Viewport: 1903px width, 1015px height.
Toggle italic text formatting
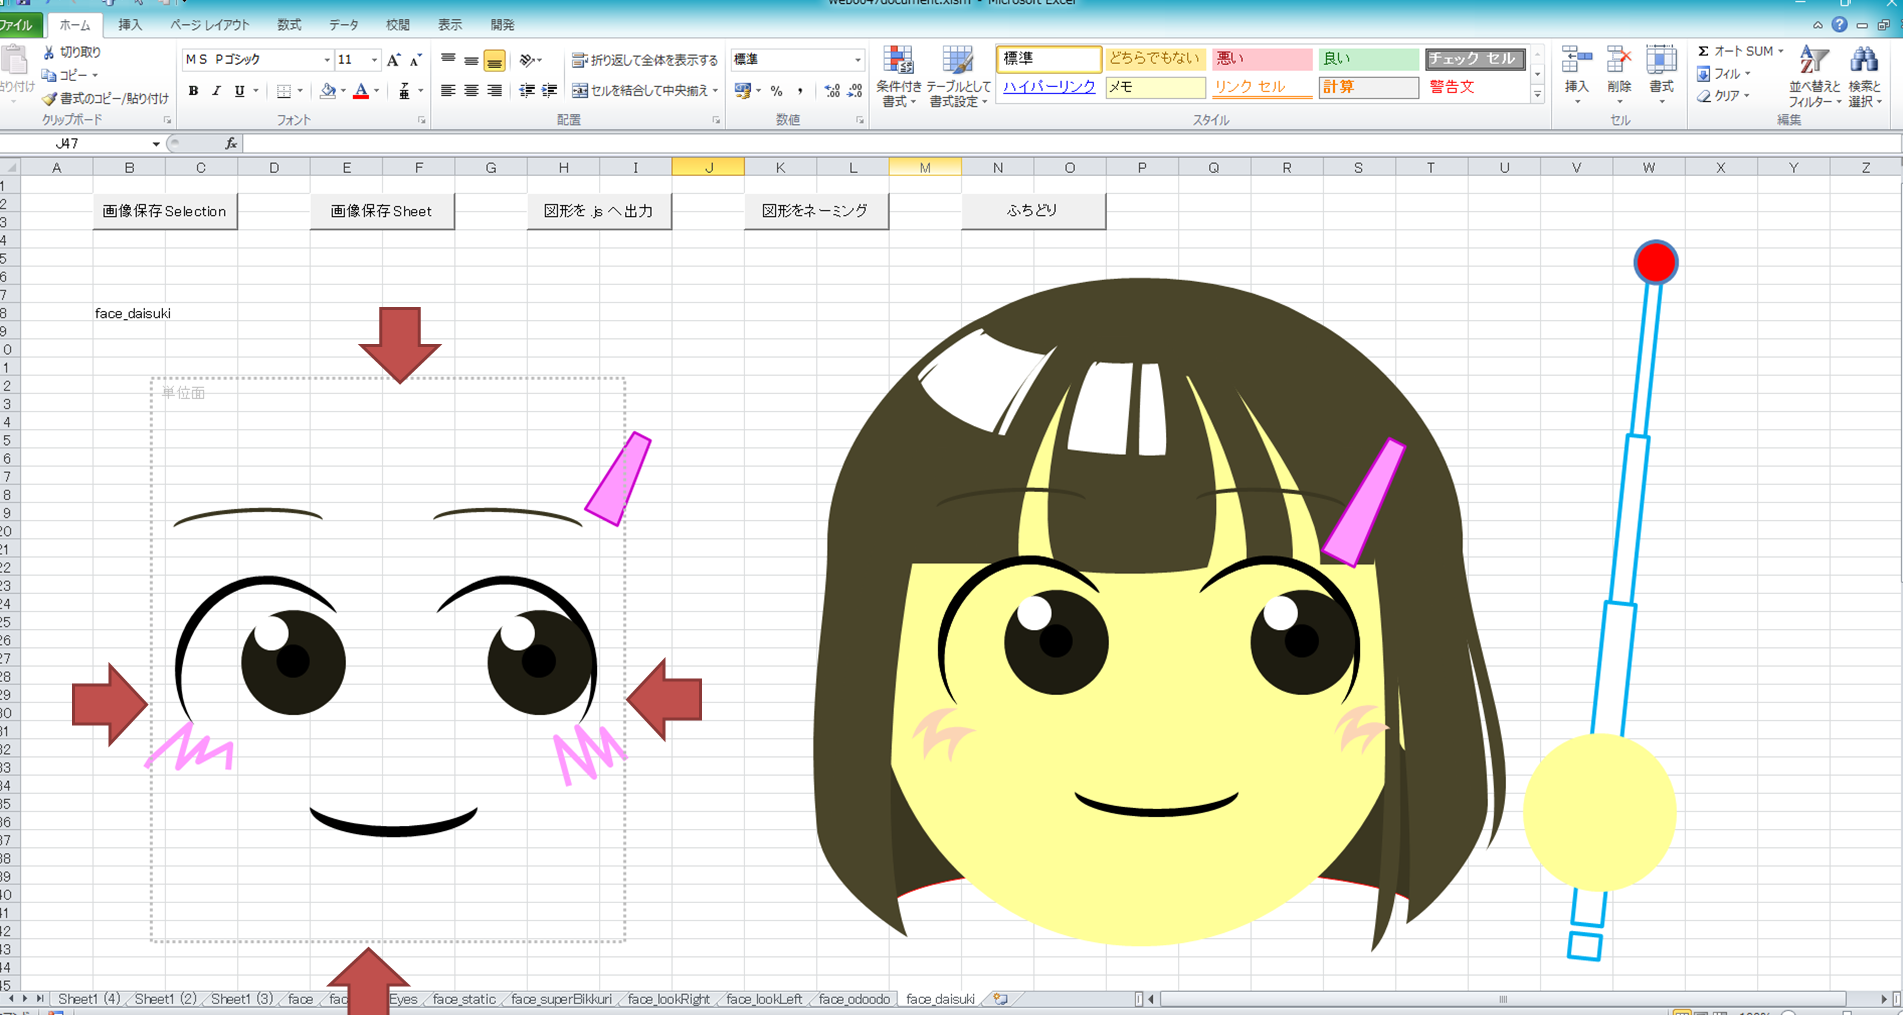[216, 91]
